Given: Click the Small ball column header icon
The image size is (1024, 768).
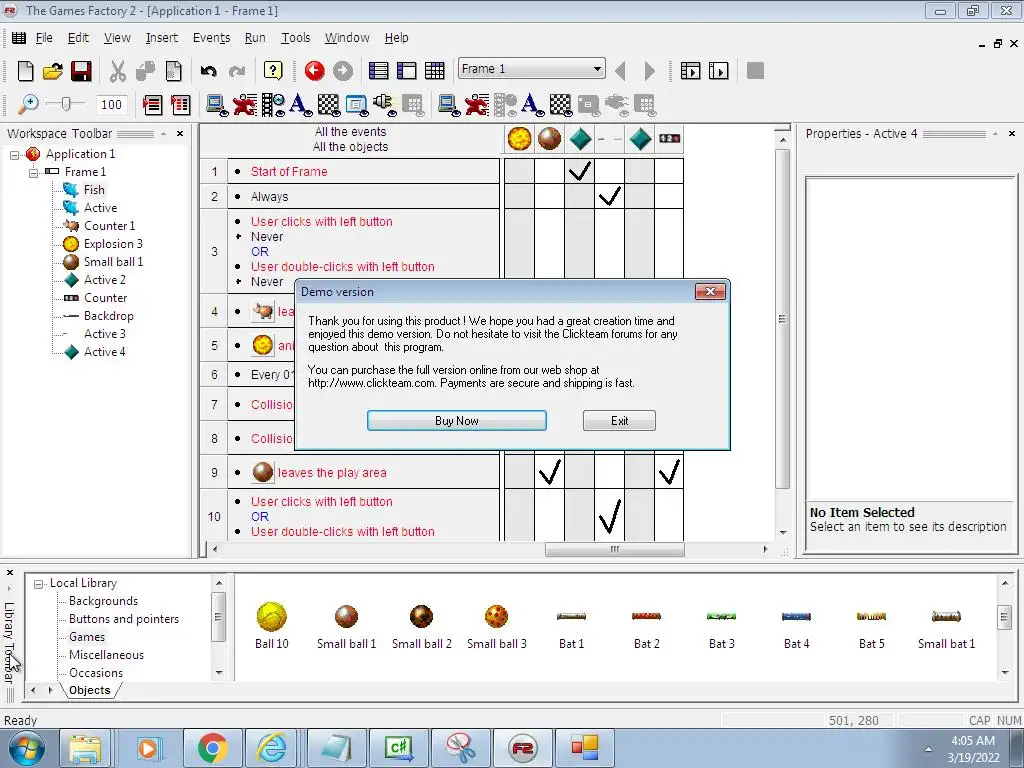Looking at the screenshot, I should (549, 138).
